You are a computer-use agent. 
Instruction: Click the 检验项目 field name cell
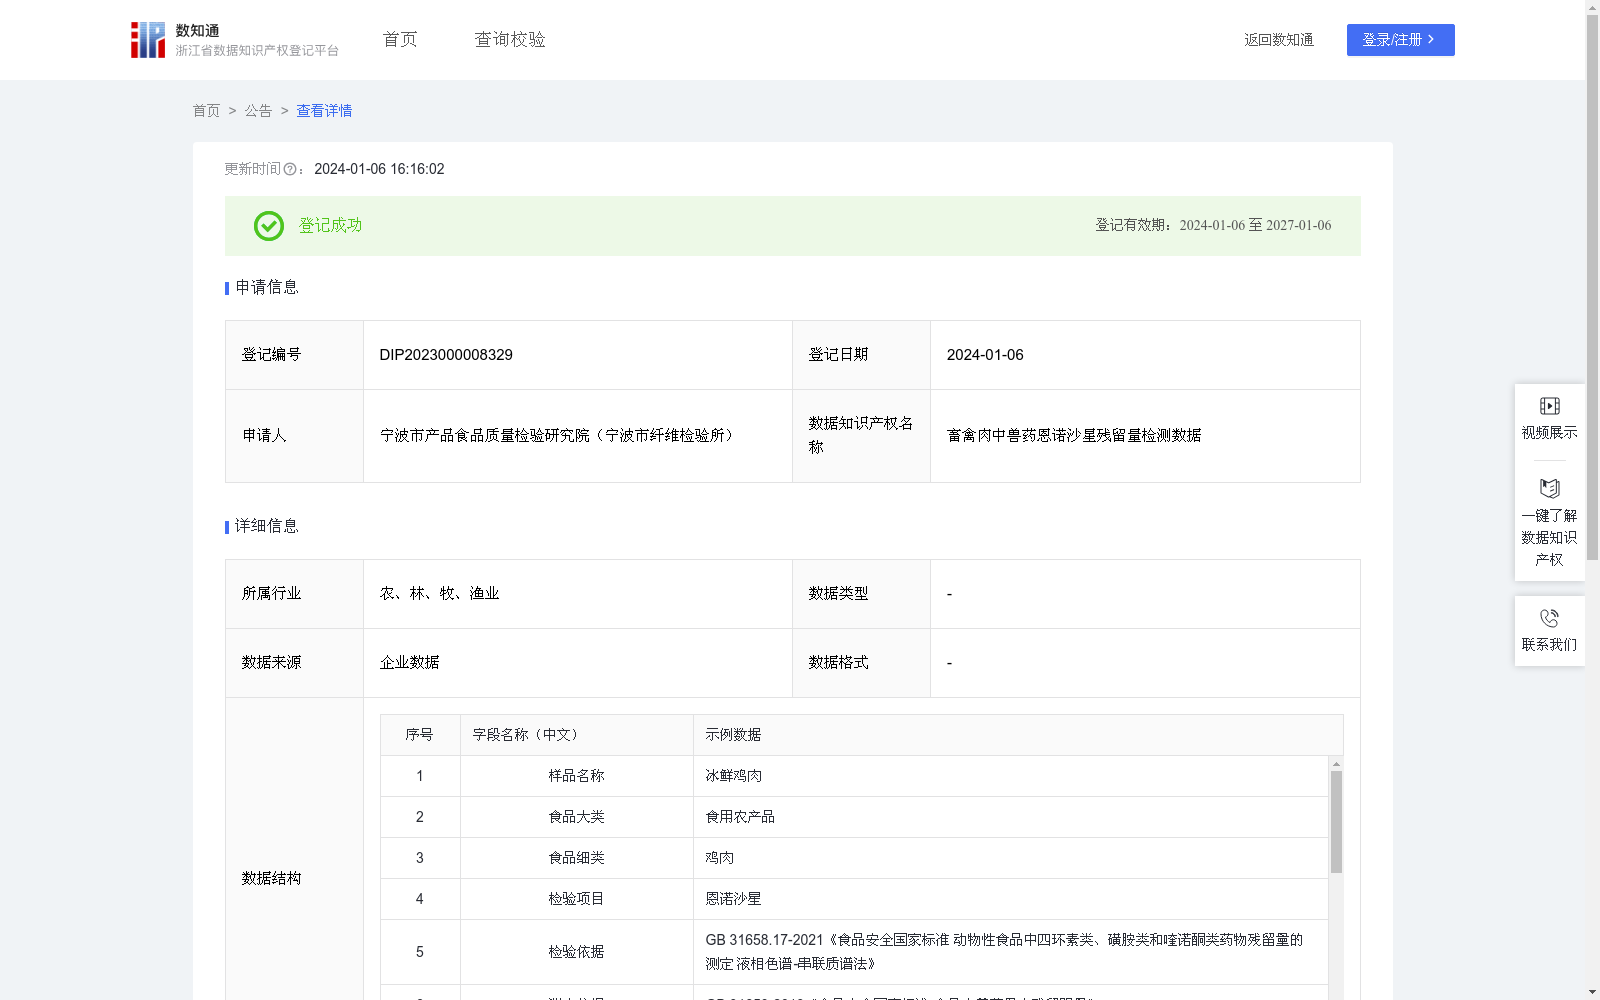576,899
